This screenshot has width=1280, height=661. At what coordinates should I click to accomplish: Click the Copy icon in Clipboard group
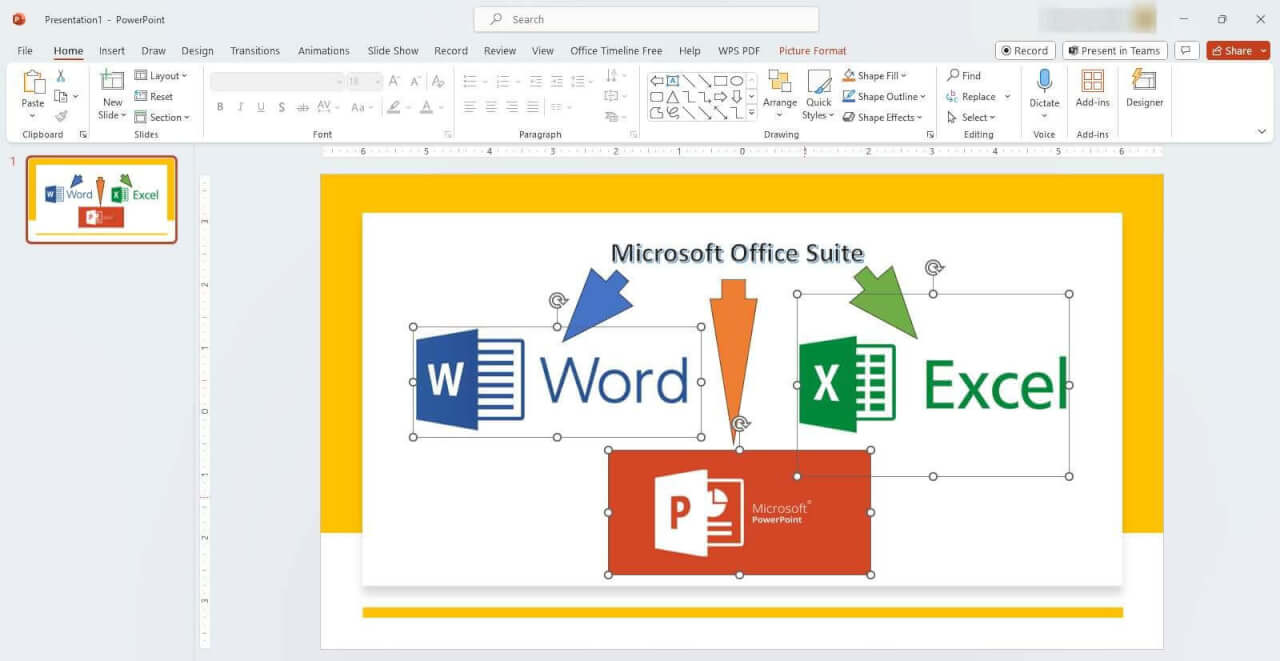[61, 96]
